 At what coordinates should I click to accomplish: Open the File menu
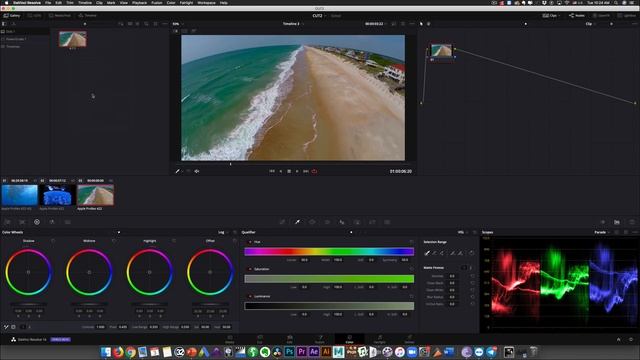click(48, 2)
